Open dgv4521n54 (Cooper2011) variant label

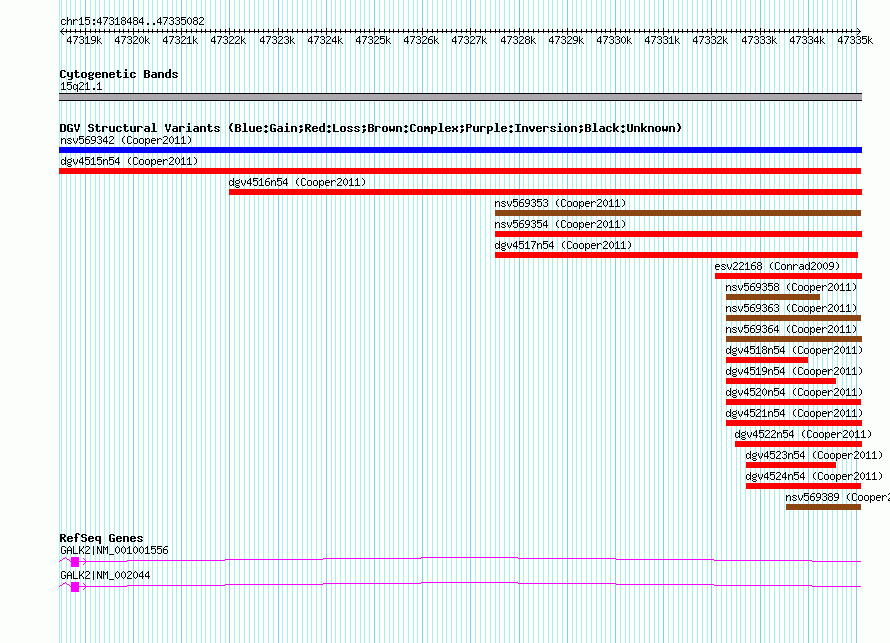click(x=794, y=413)
